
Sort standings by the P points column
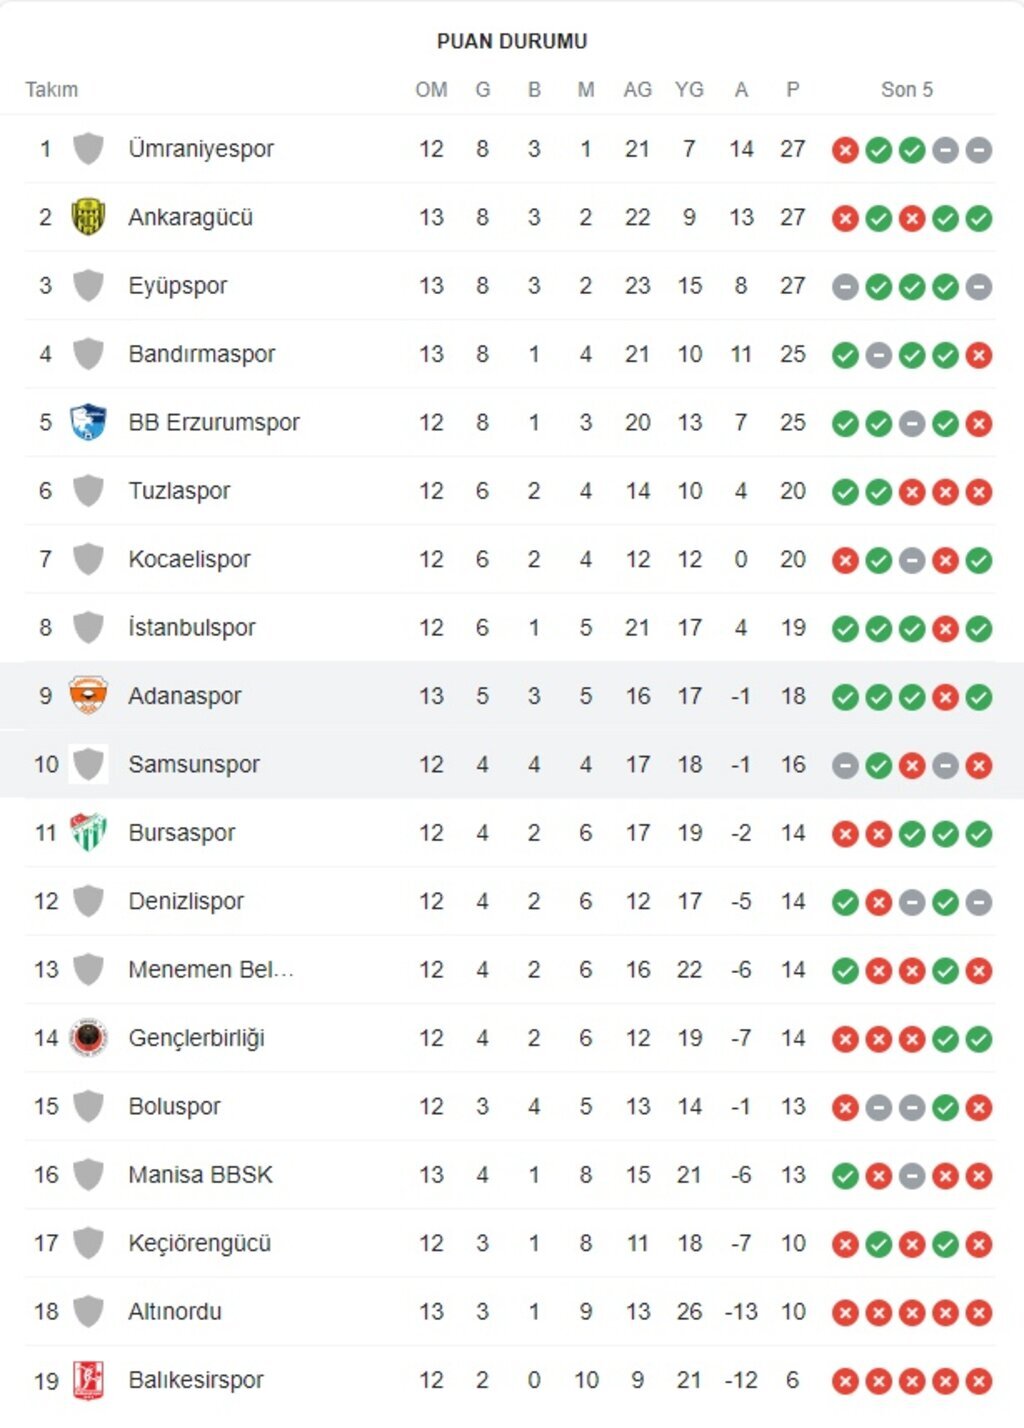792,90
